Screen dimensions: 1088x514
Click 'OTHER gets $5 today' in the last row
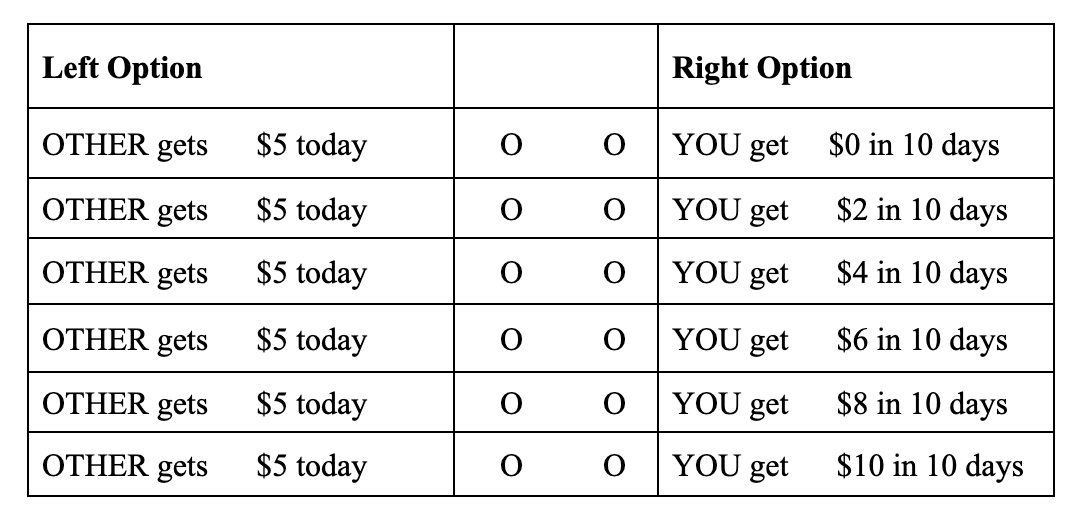pos(204,467)
